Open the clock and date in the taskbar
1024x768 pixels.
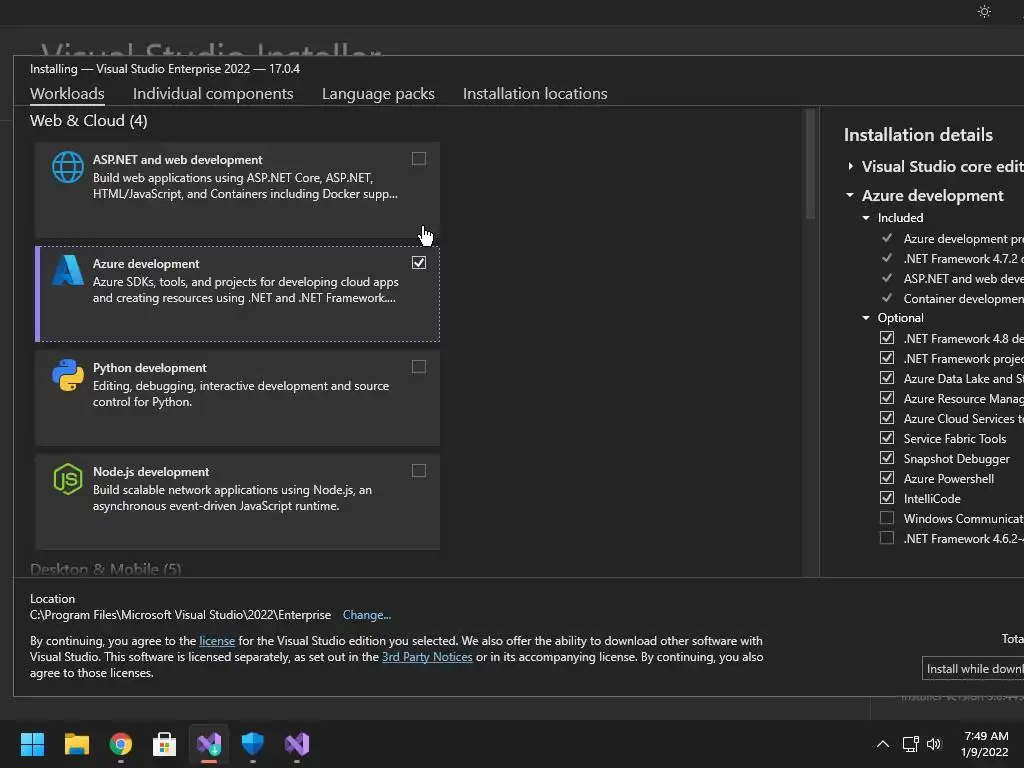(985, 744)
